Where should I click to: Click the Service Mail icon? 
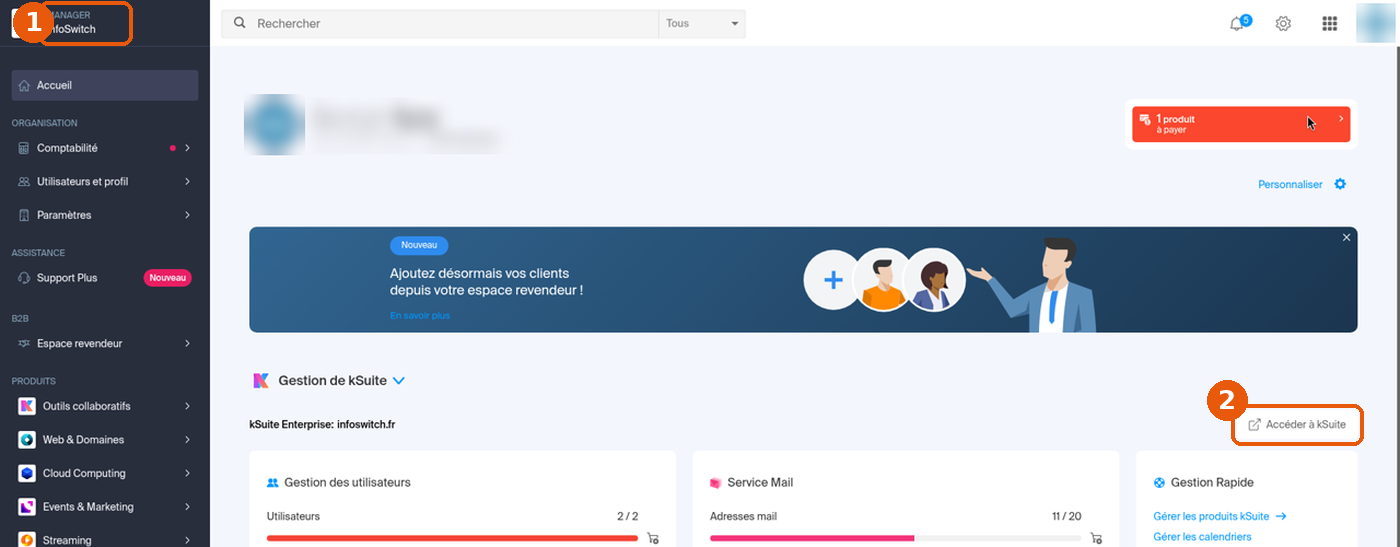click(x=715, y=483)
